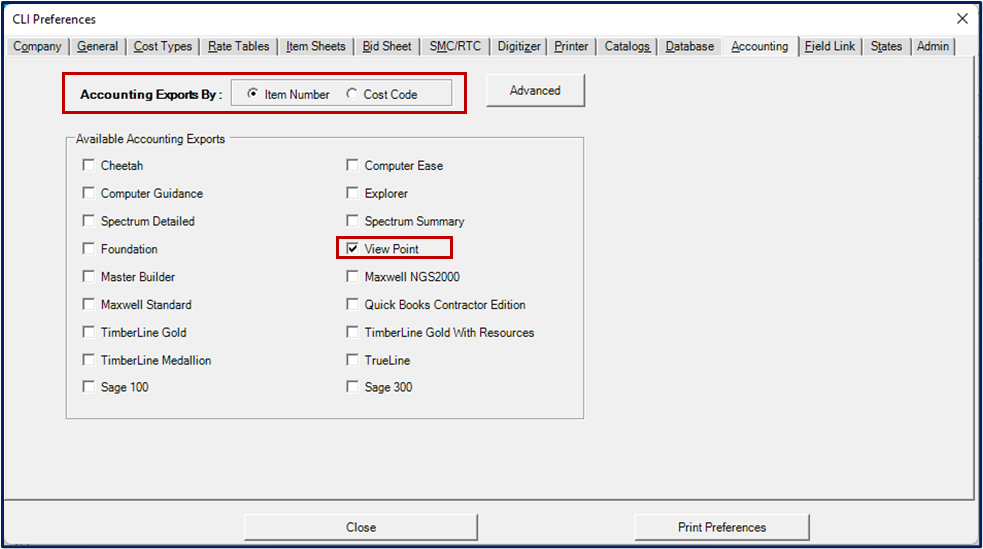
Task: Open the Advanced settings button
Action: pos(535,91)
